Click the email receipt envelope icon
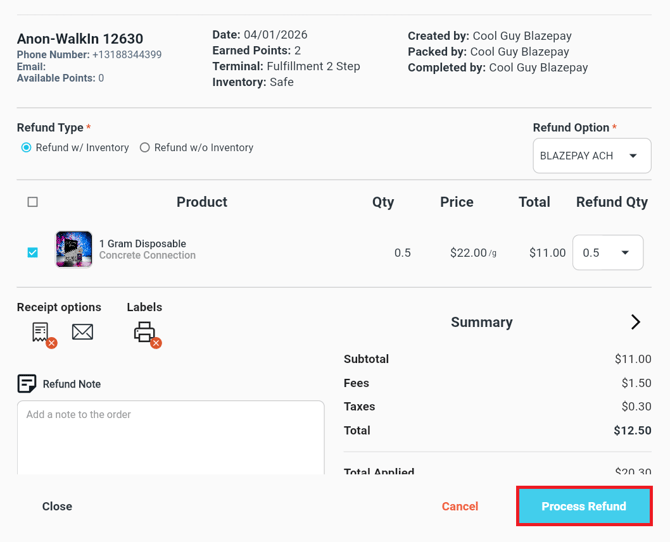This screenshot has height=542, width=670. point(83,332)
